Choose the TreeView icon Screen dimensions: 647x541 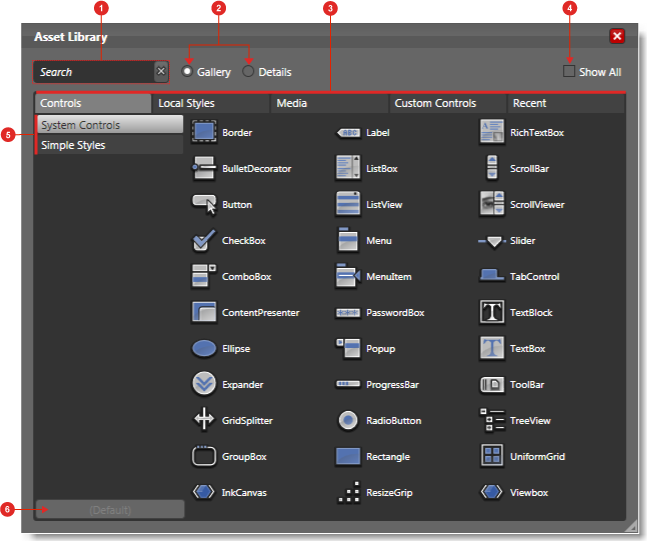492,420
